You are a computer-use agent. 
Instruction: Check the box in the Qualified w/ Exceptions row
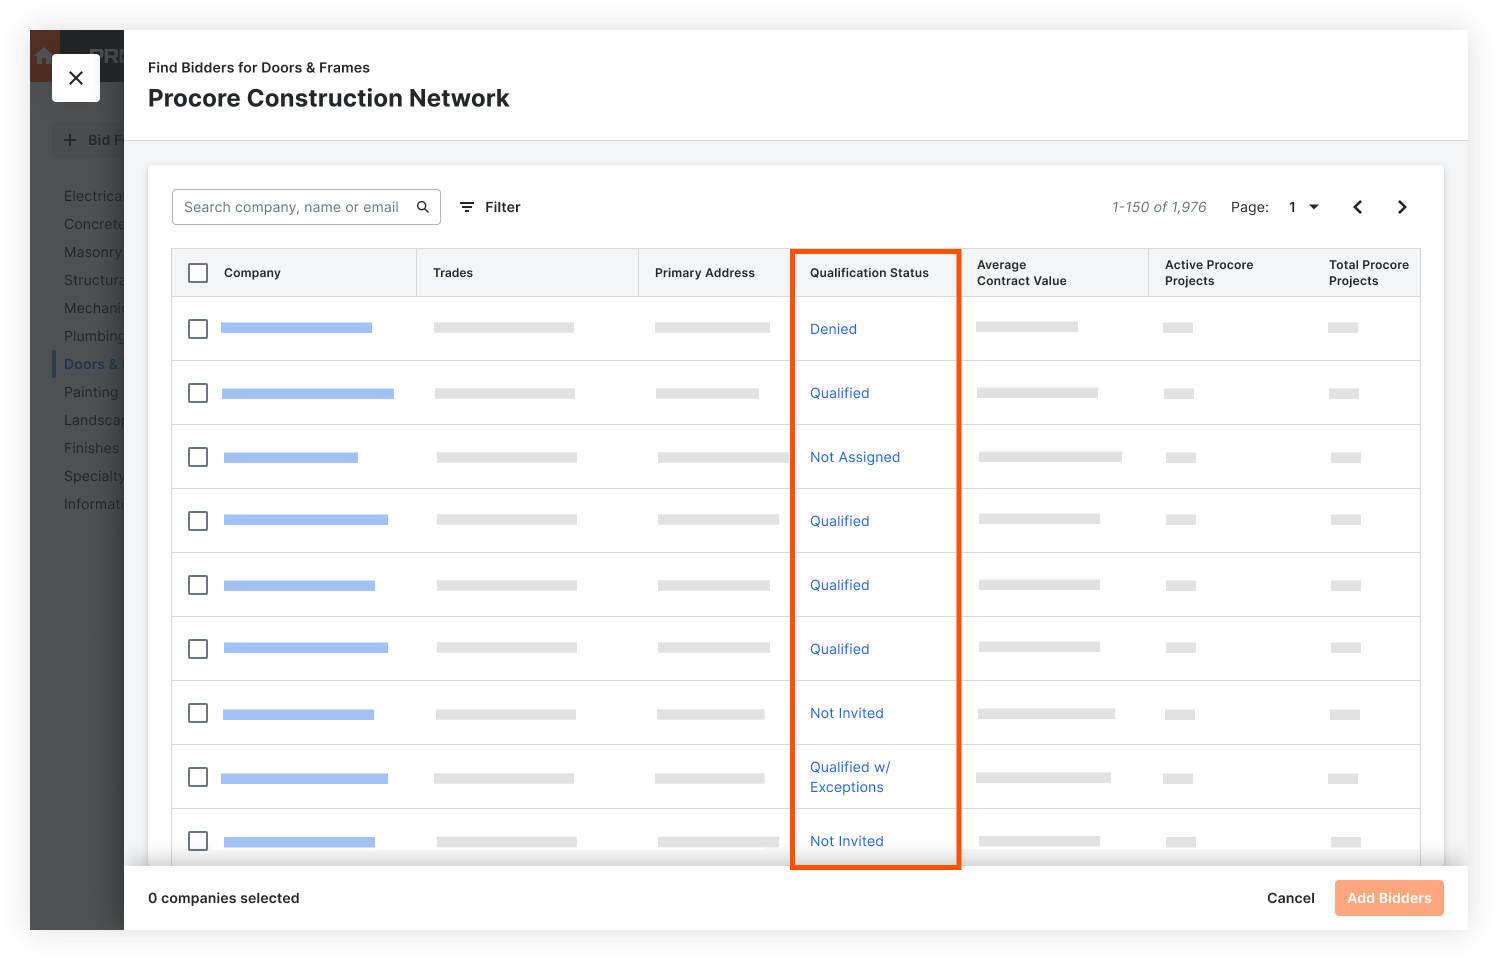[x=198, y=777]
